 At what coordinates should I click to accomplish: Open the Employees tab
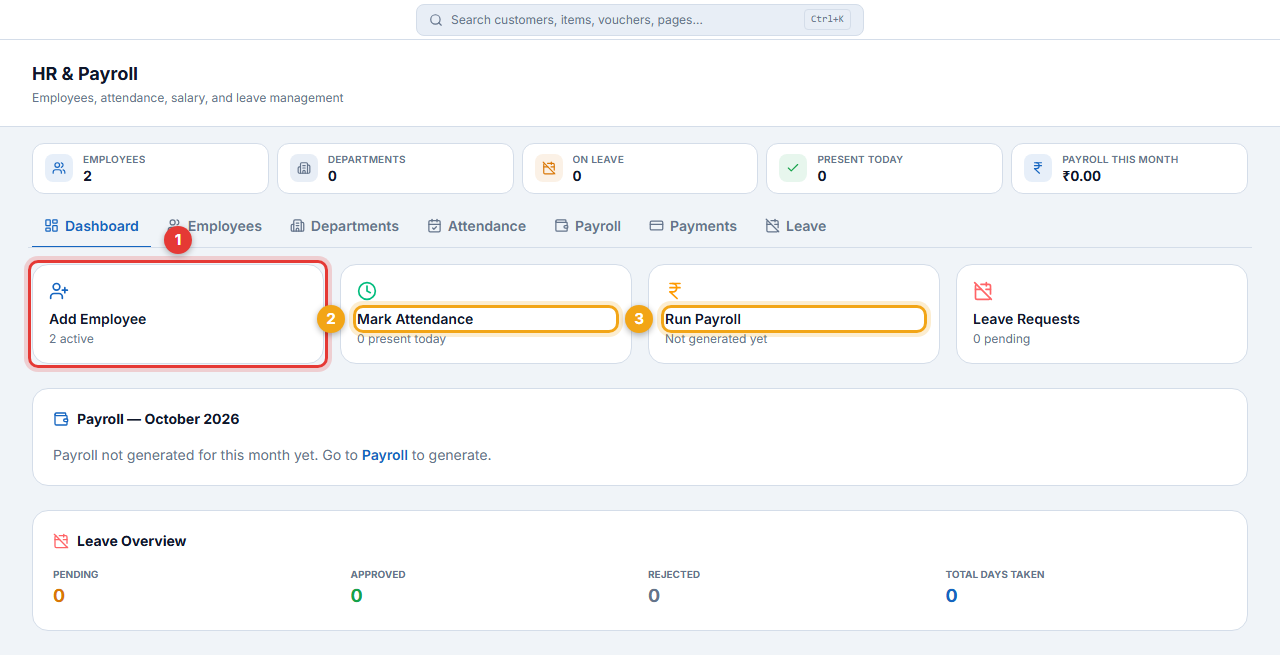click(215, 226)
